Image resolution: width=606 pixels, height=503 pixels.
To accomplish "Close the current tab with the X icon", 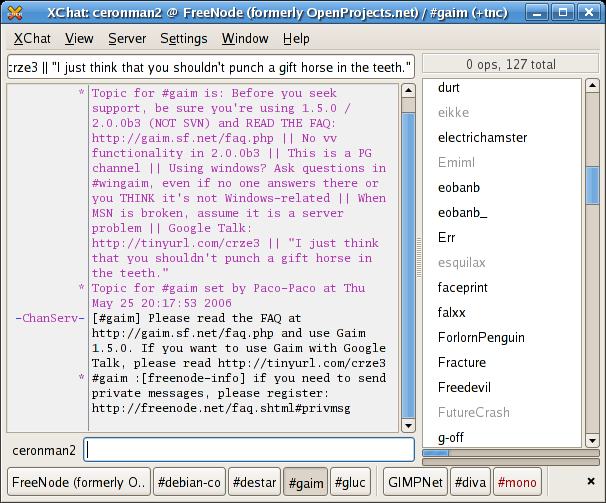I will point(591,481).
